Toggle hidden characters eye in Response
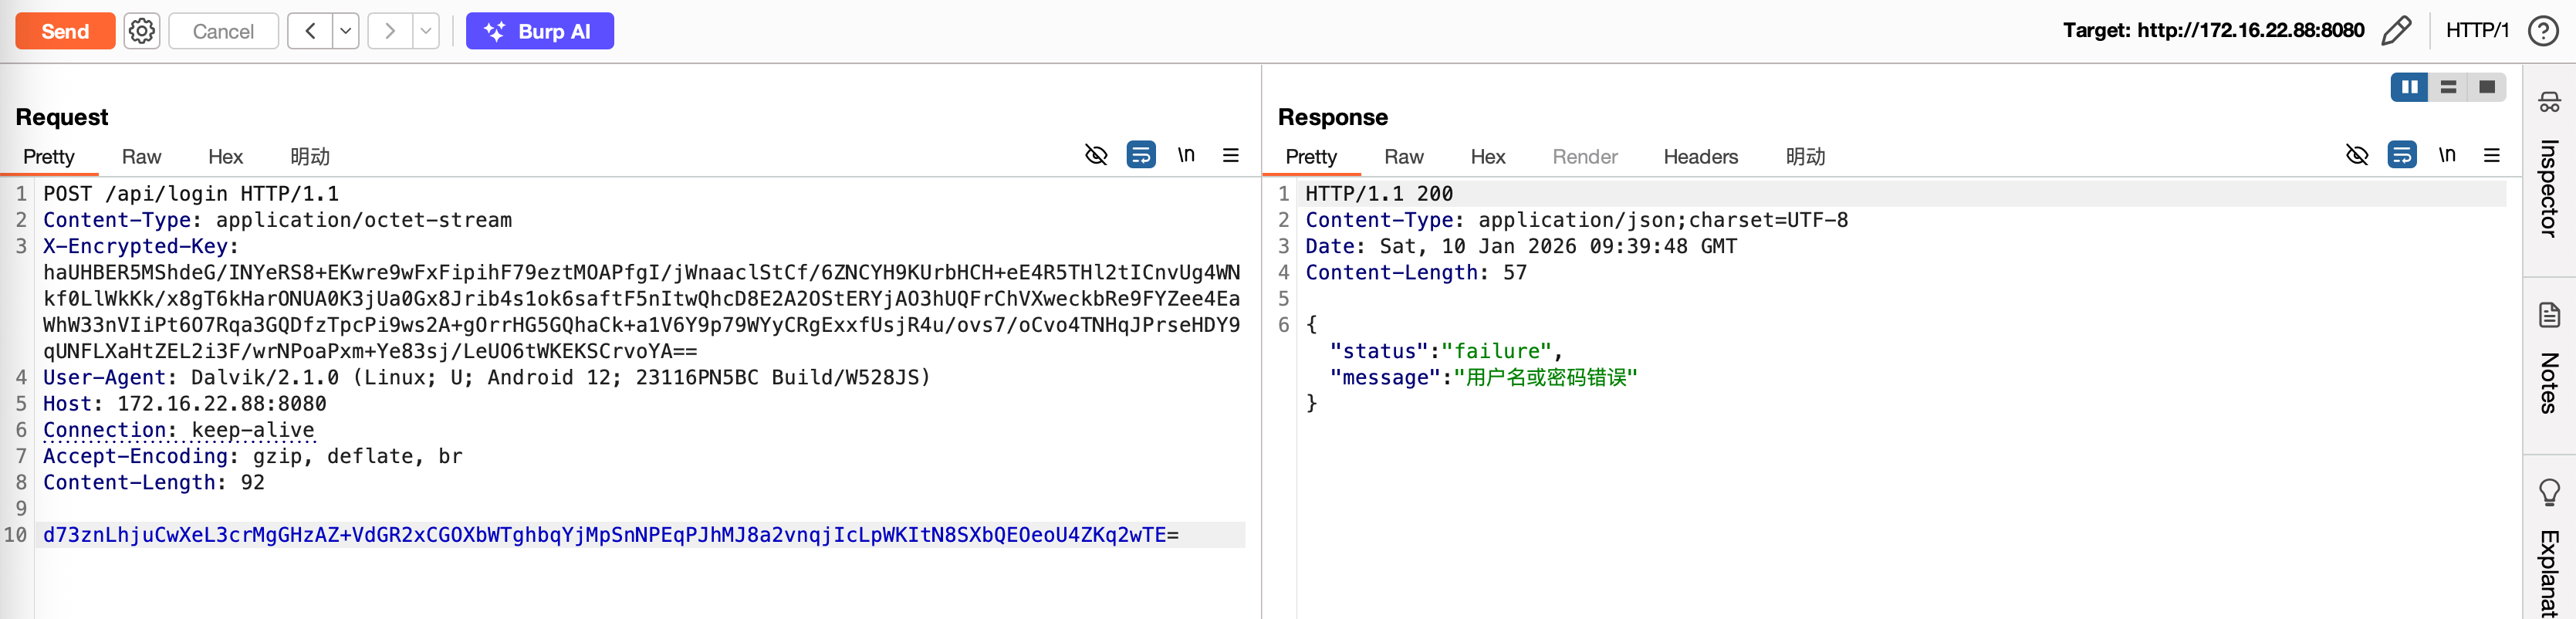 coord(2357,155)
